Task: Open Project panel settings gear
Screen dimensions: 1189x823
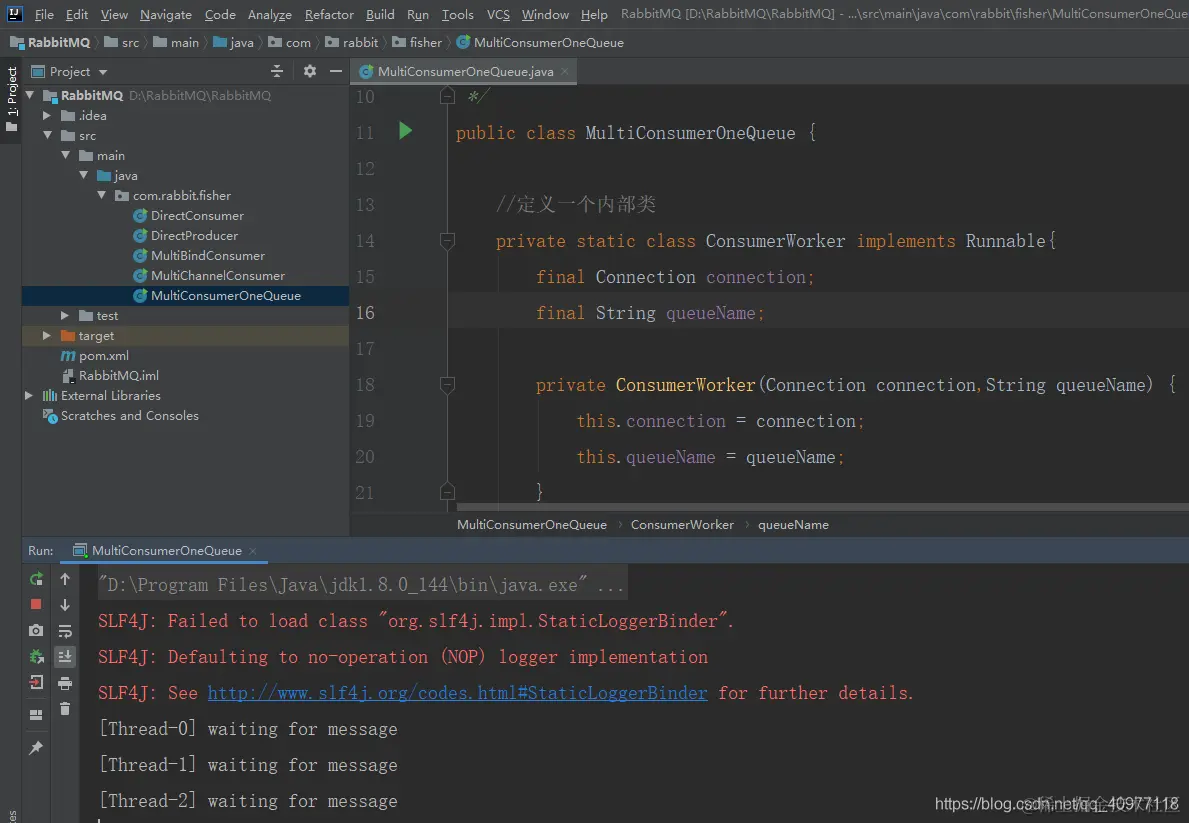Action: (x=310, y=71)
